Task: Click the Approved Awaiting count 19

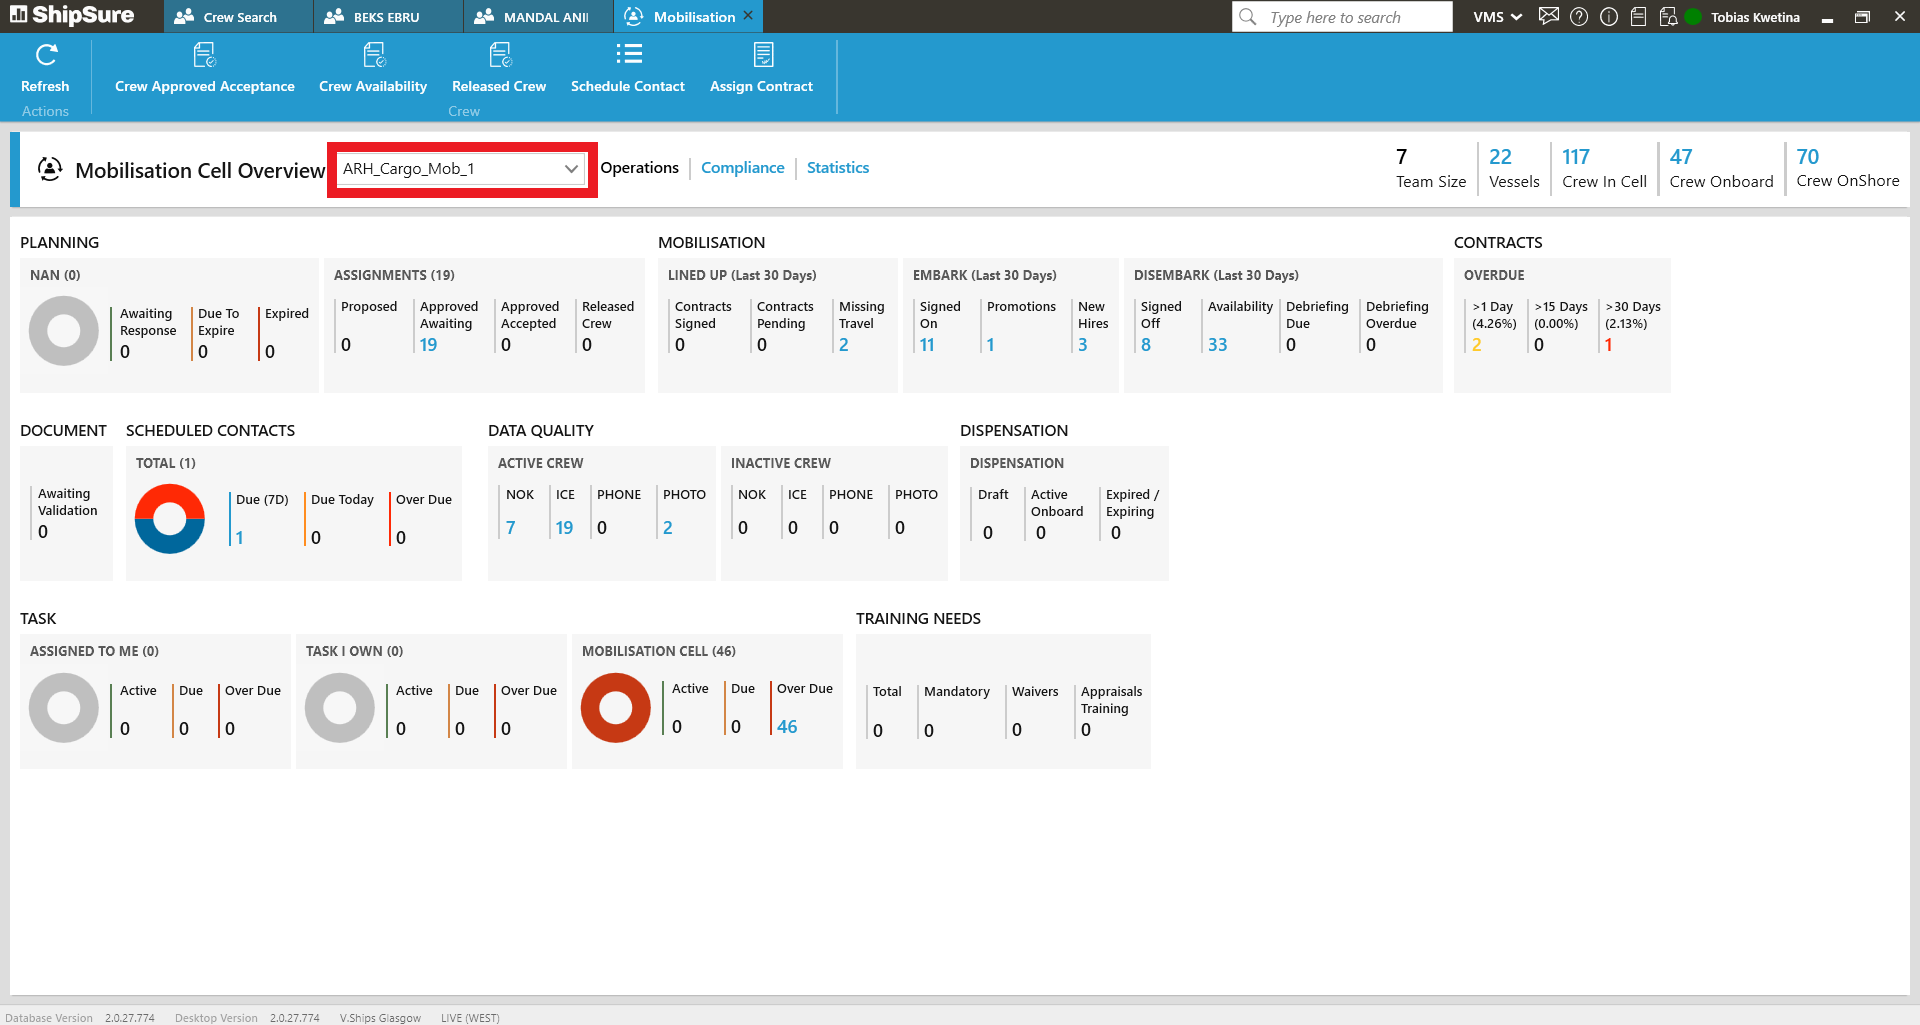Action: [x=428, y=345]
